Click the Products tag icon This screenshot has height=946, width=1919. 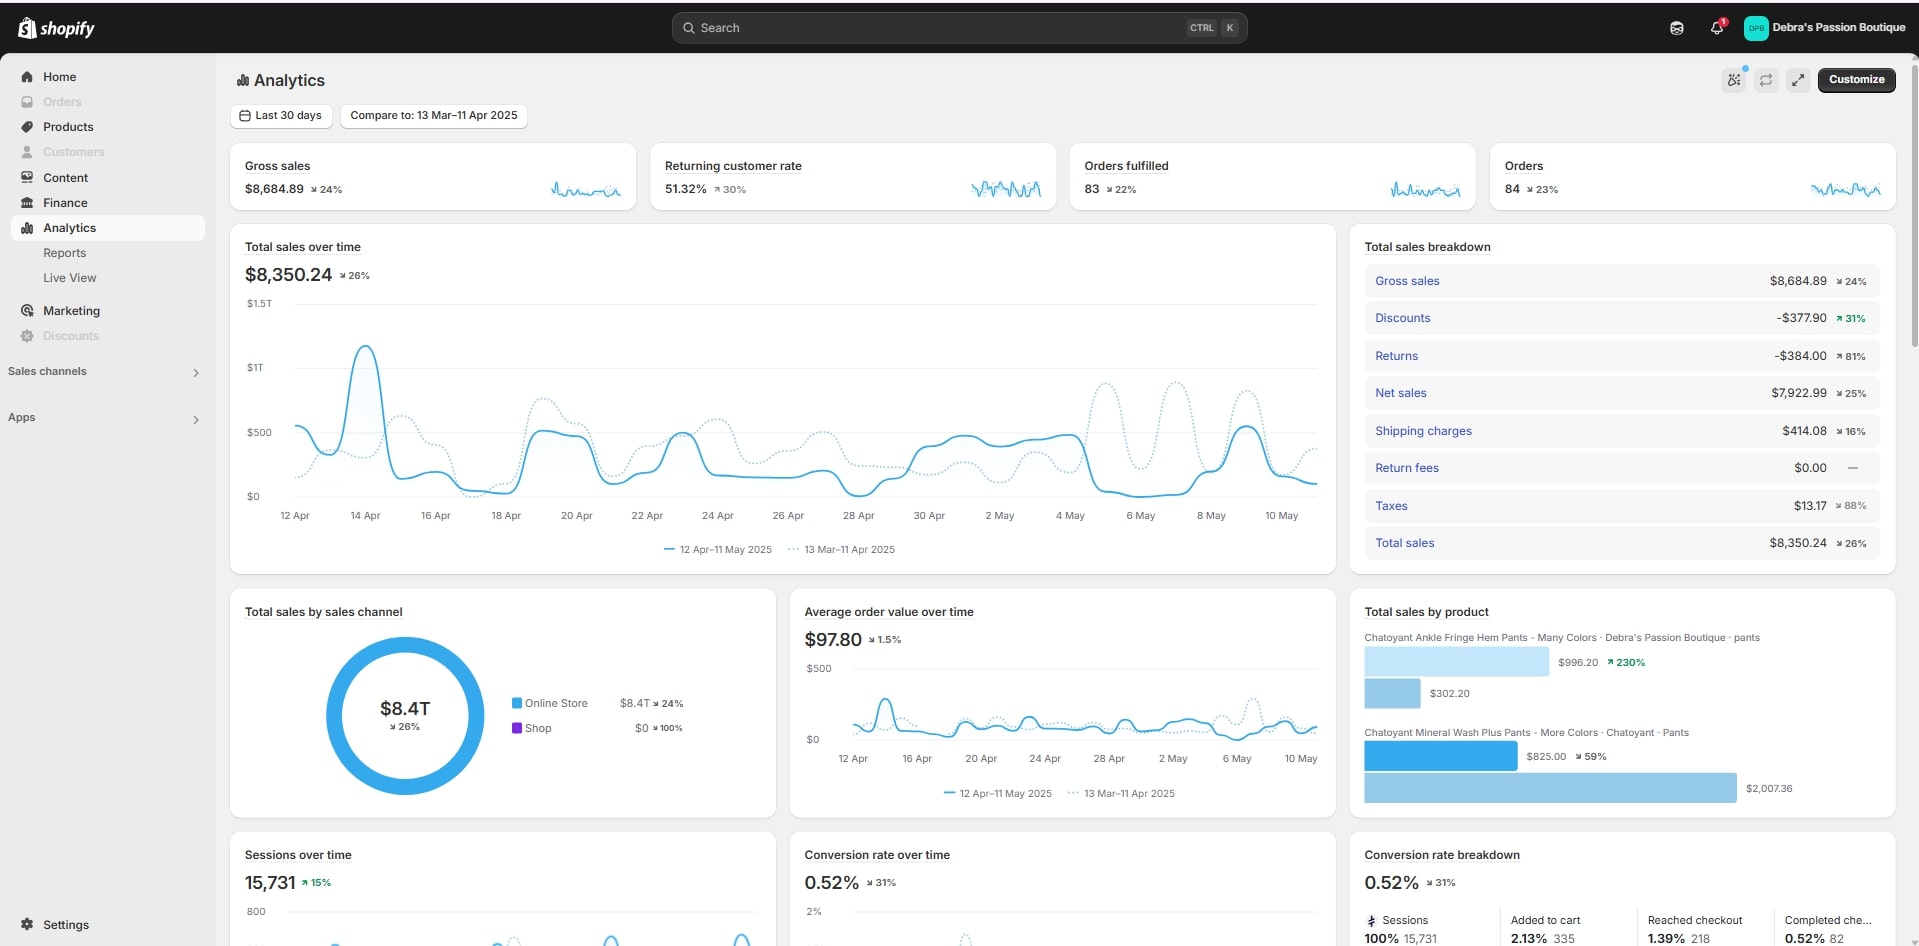(x=27, y=127)
